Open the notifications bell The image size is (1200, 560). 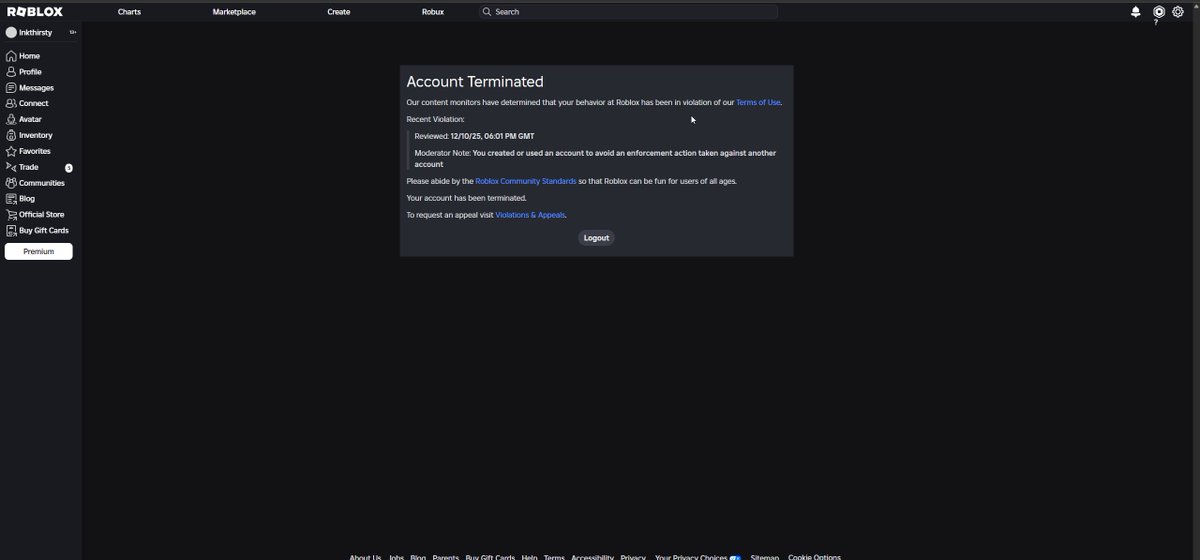click(1136, 12)
